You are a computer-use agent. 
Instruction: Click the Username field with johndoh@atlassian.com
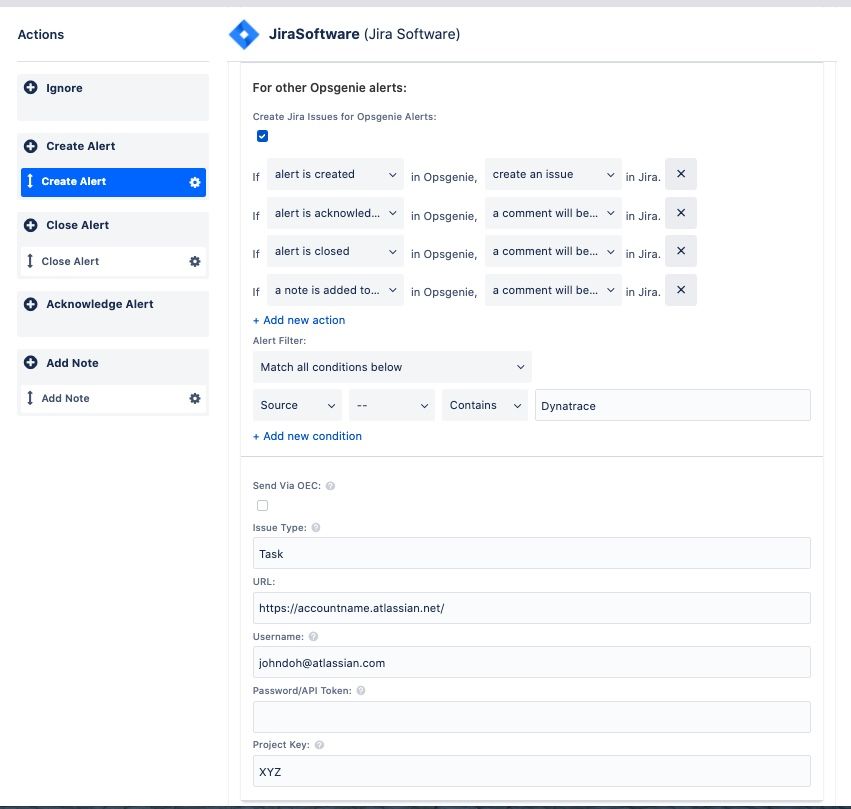pos(532,662)
